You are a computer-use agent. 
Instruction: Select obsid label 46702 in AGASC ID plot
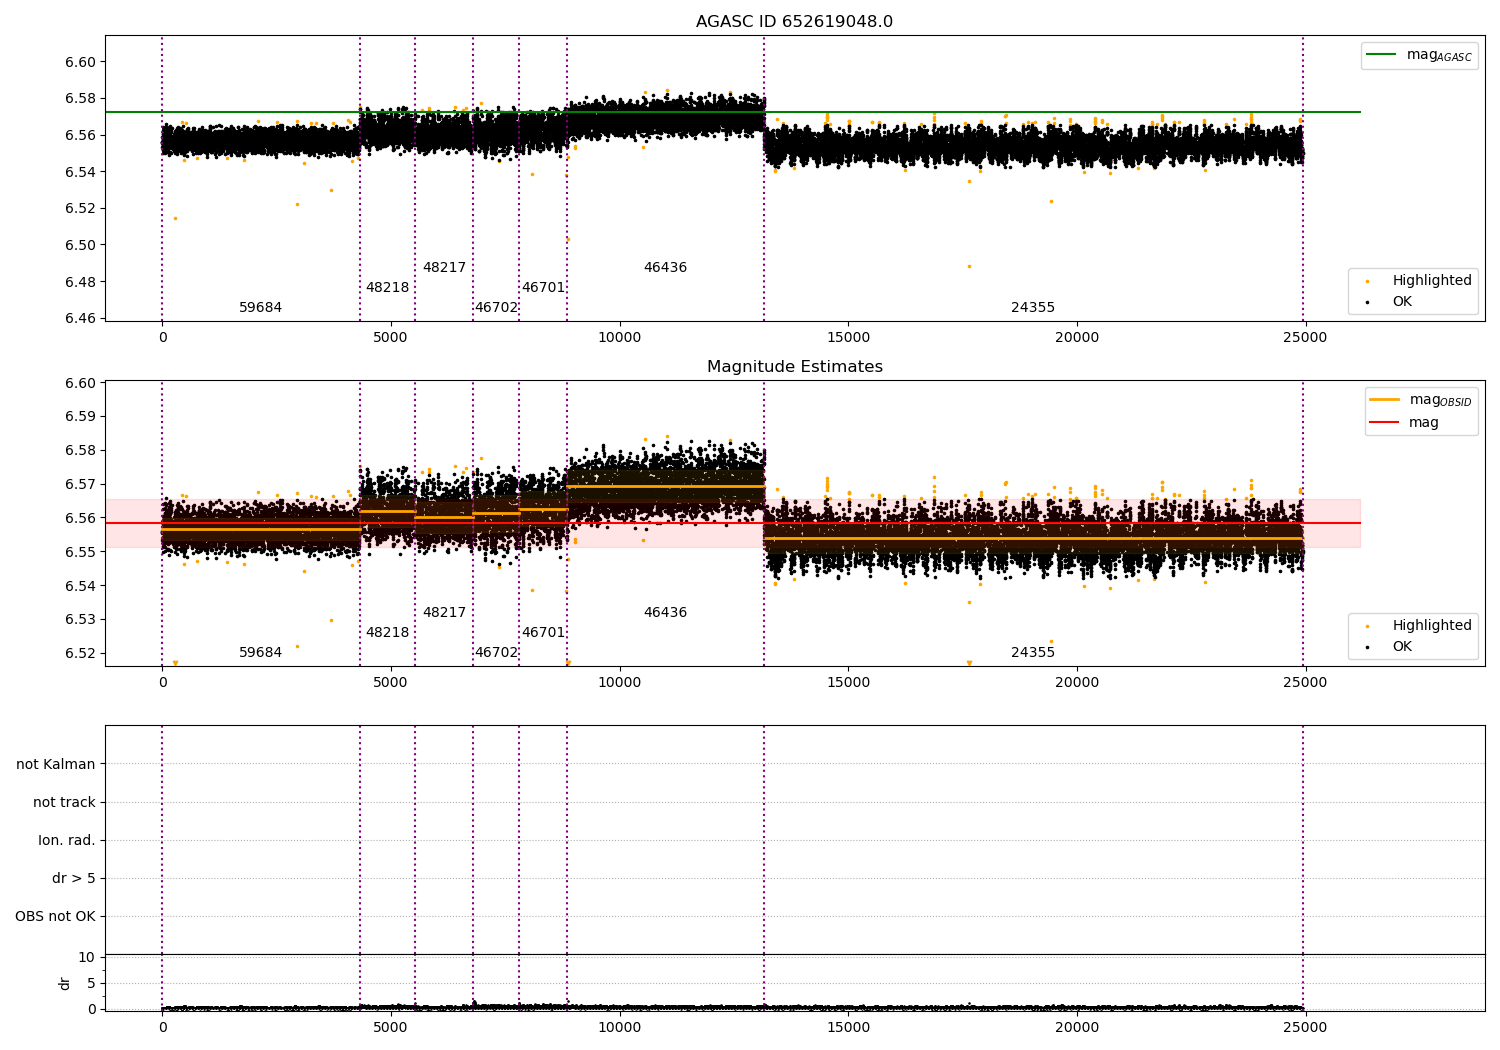pos(496,308)
